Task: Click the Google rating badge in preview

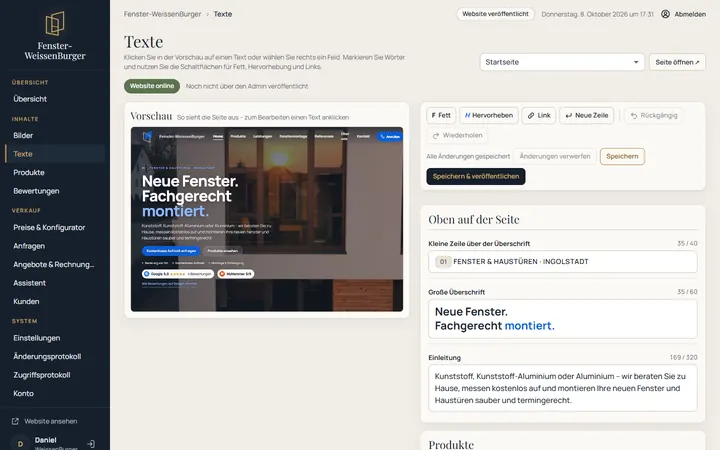Action: tap(178, 274)
